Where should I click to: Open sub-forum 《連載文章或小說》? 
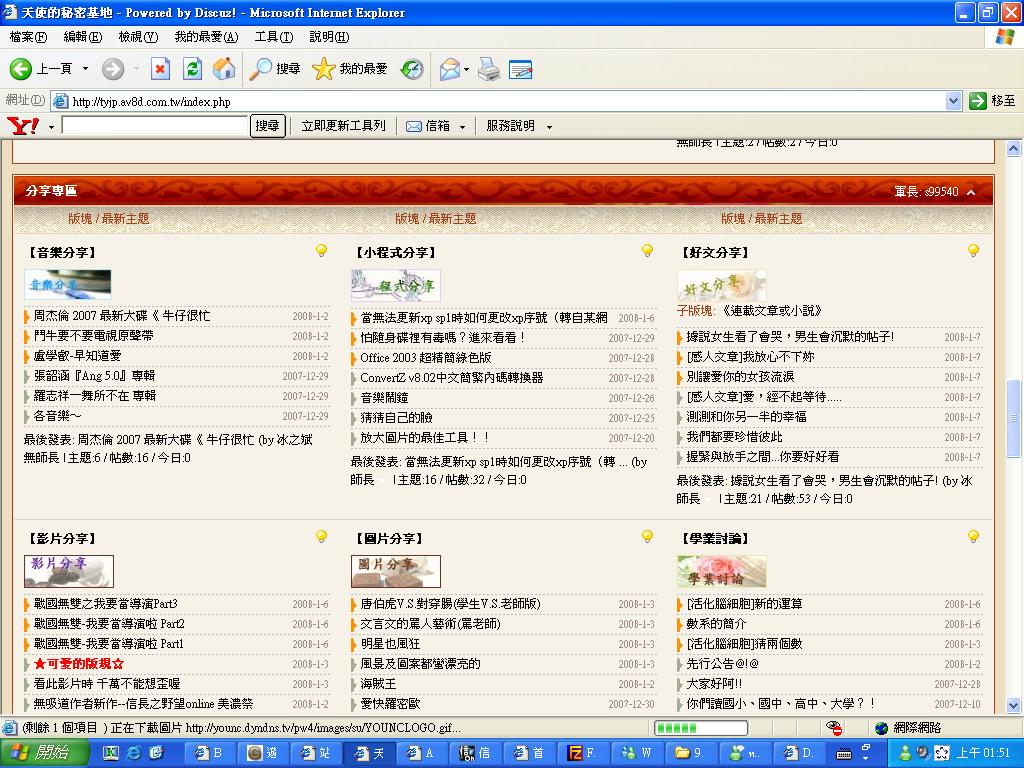771,311
